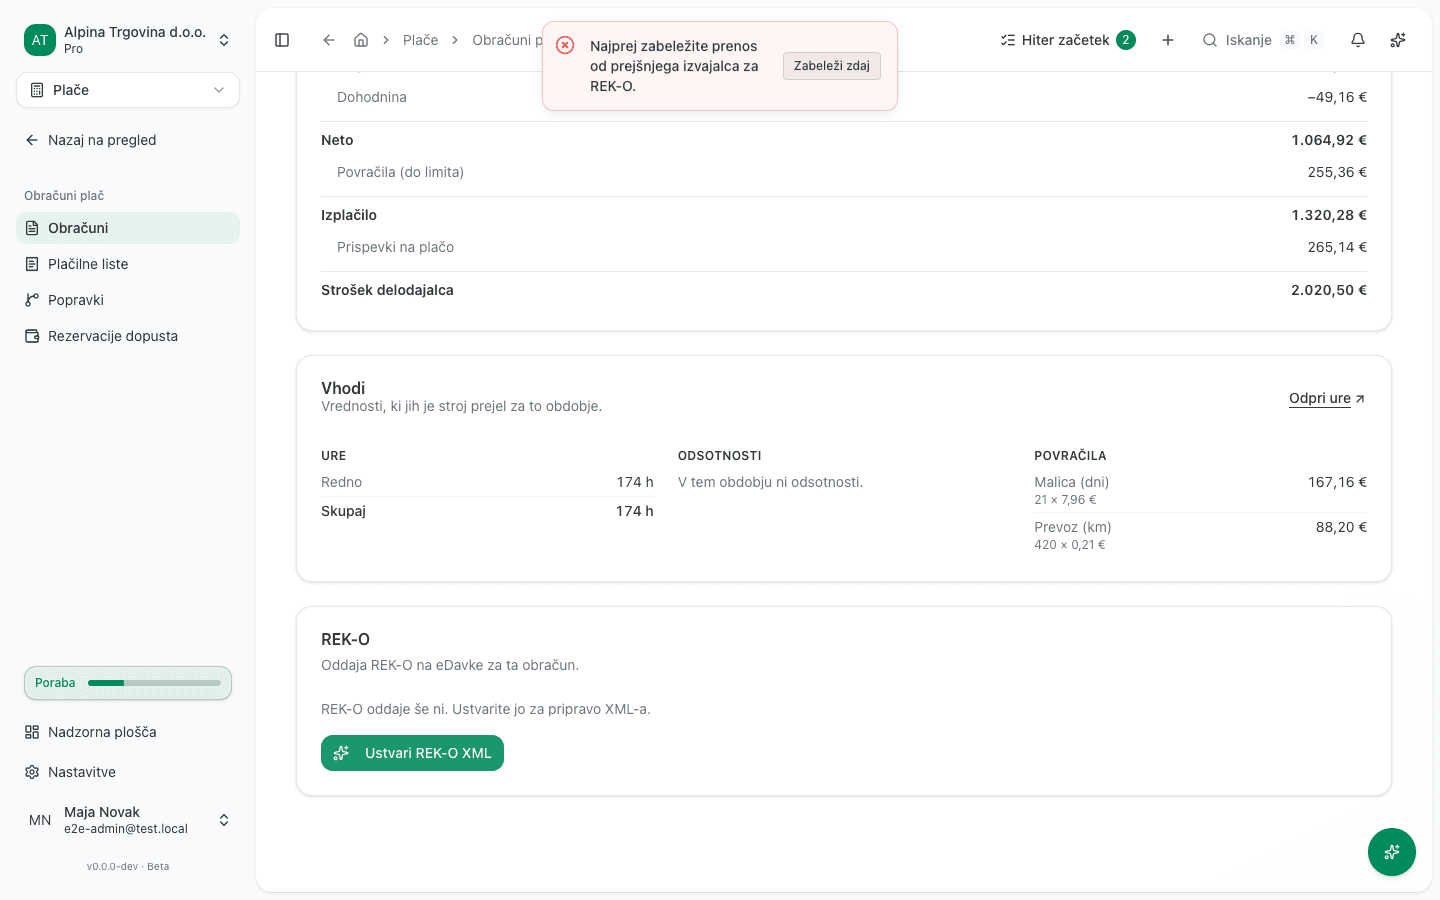This screenshot has height=900, width=1440.
Task: Go to Nadzorna plošča
Action: (x=128, y=732)
